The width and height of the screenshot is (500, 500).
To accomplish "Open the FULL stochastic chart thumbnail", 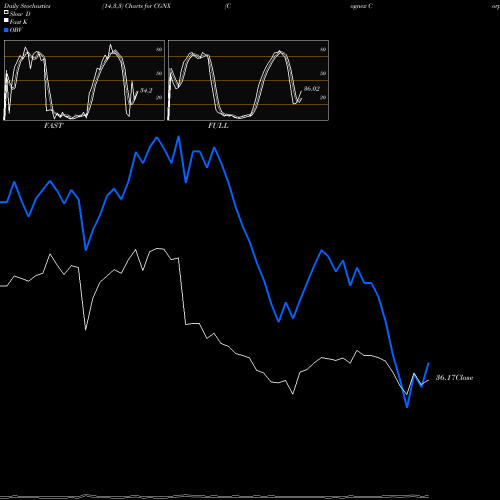I will 248,80.
